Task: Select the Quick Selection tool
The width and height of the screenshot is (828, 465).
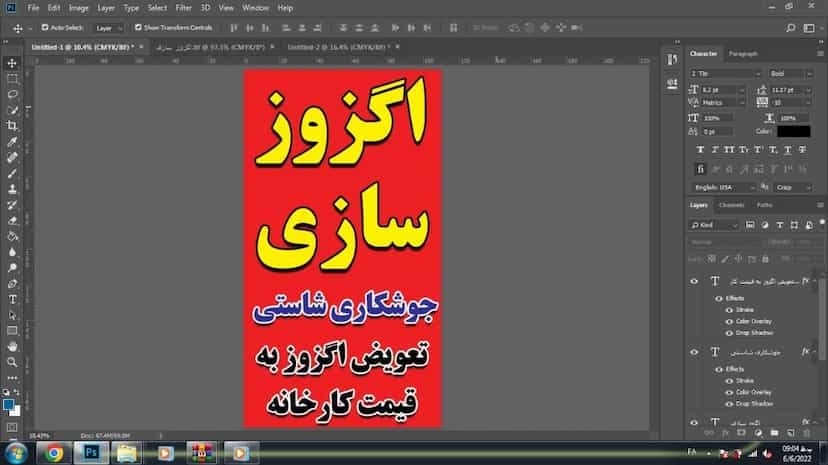Action: (12, 110)
